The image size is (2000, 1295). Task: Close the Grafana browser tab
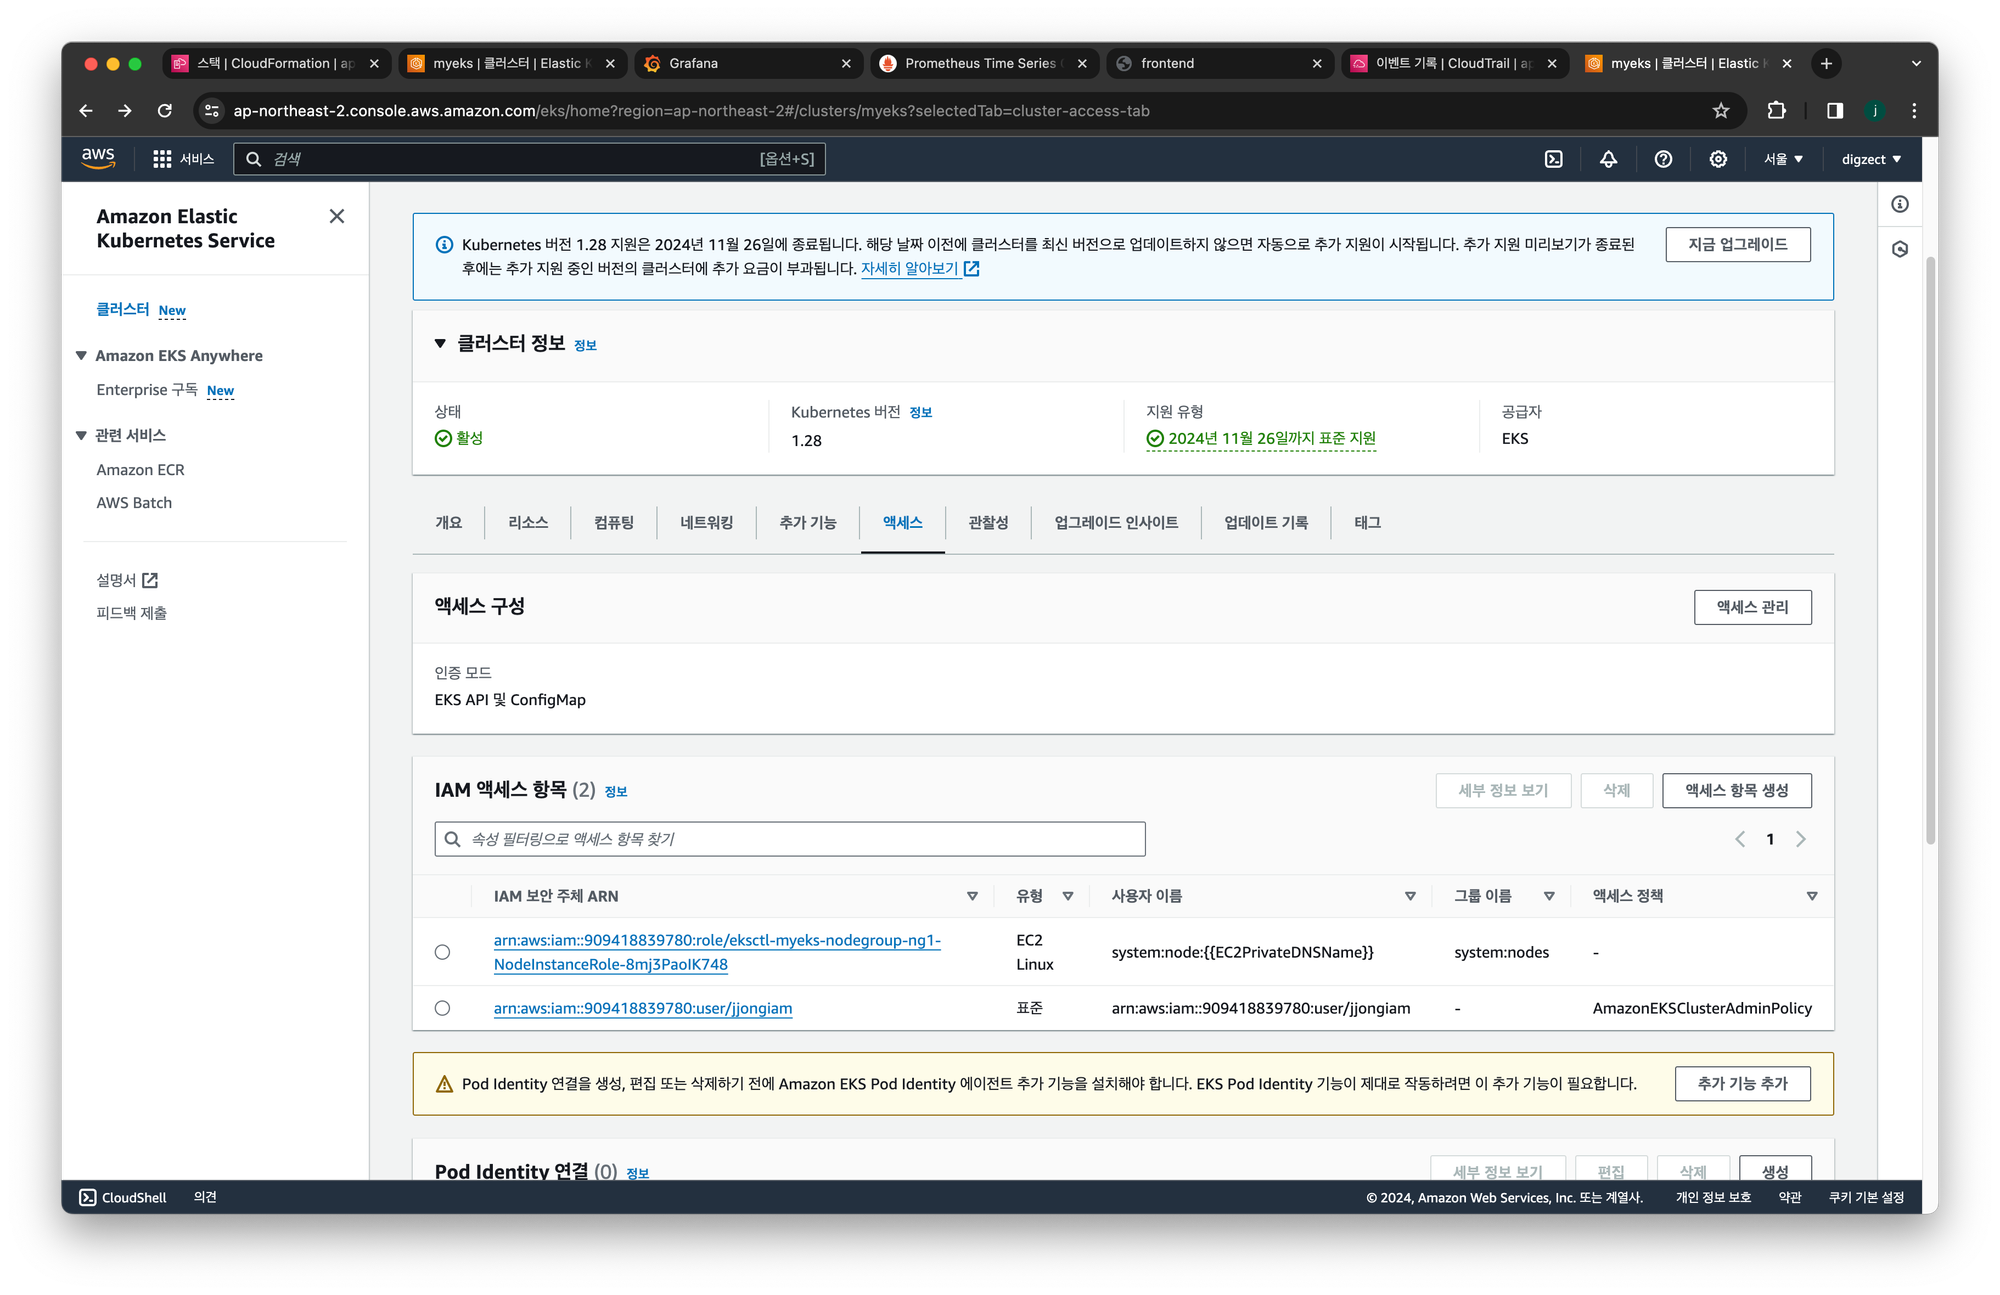click(846, 63)
